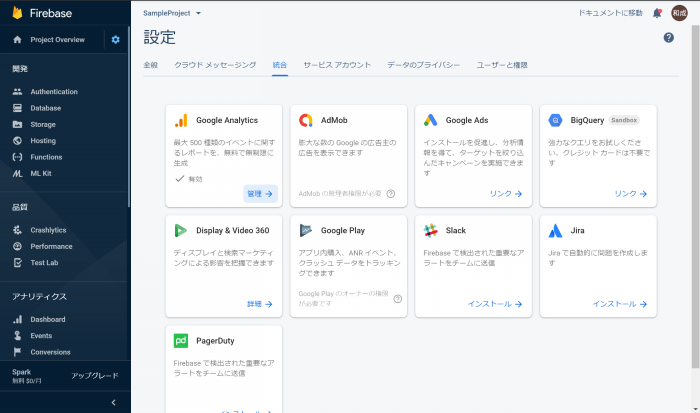Click the Spark plan label

pyautogui.click(x=21, y=372)
